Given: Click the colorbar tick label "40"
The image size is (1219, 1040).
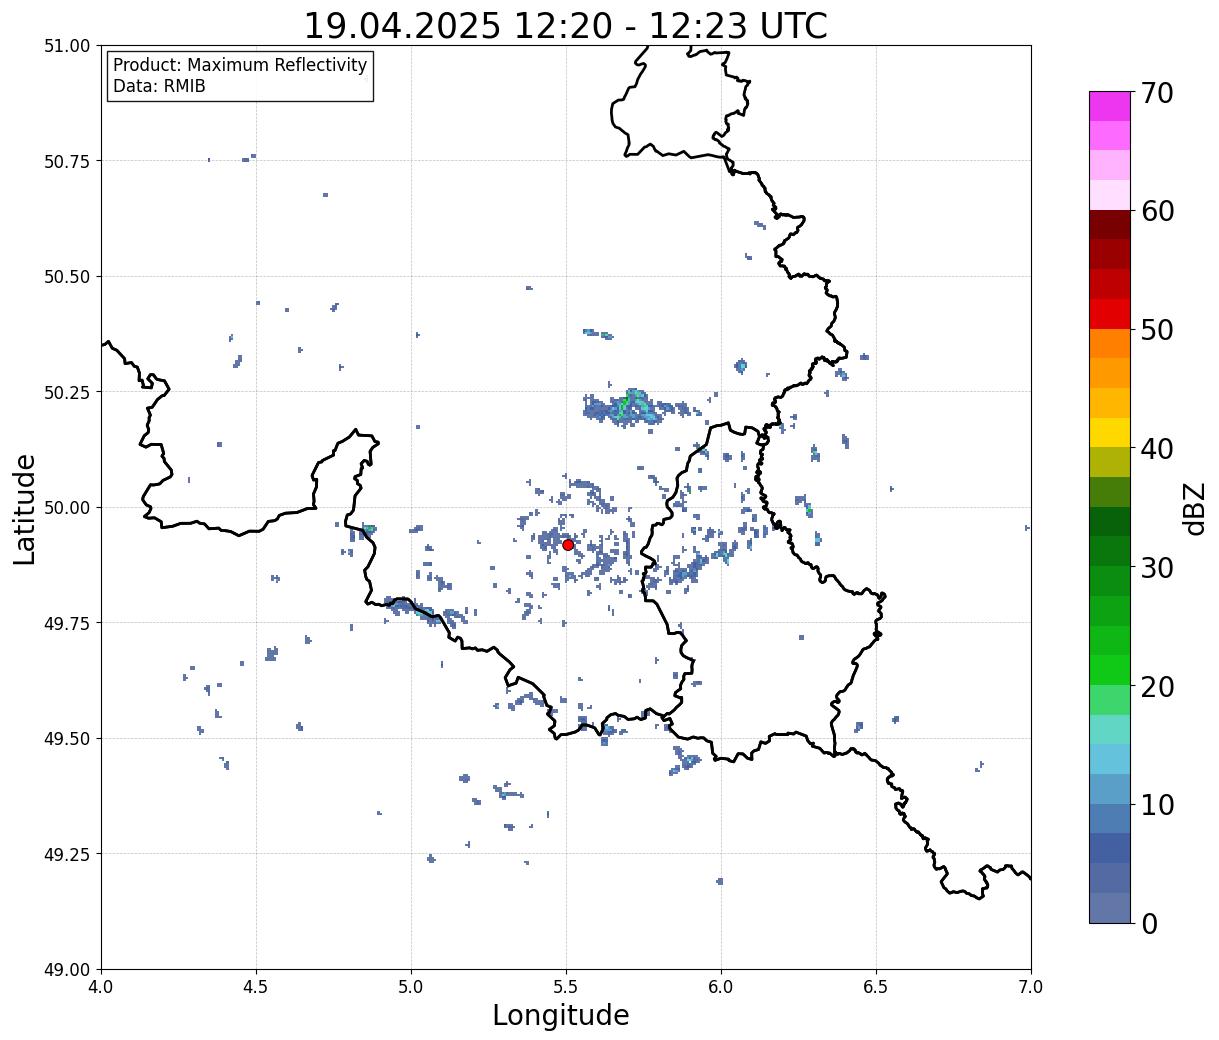Looking at the screenshot, I should (1156, 448).
